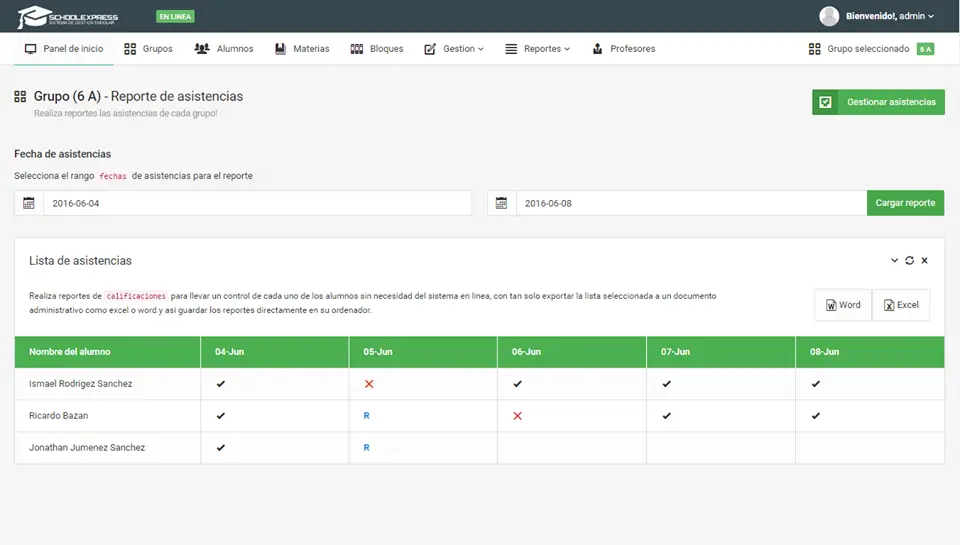Click Ricardo Bazan's 04-Jun checkmark
The image size is (960, 545).
(220, 416)
